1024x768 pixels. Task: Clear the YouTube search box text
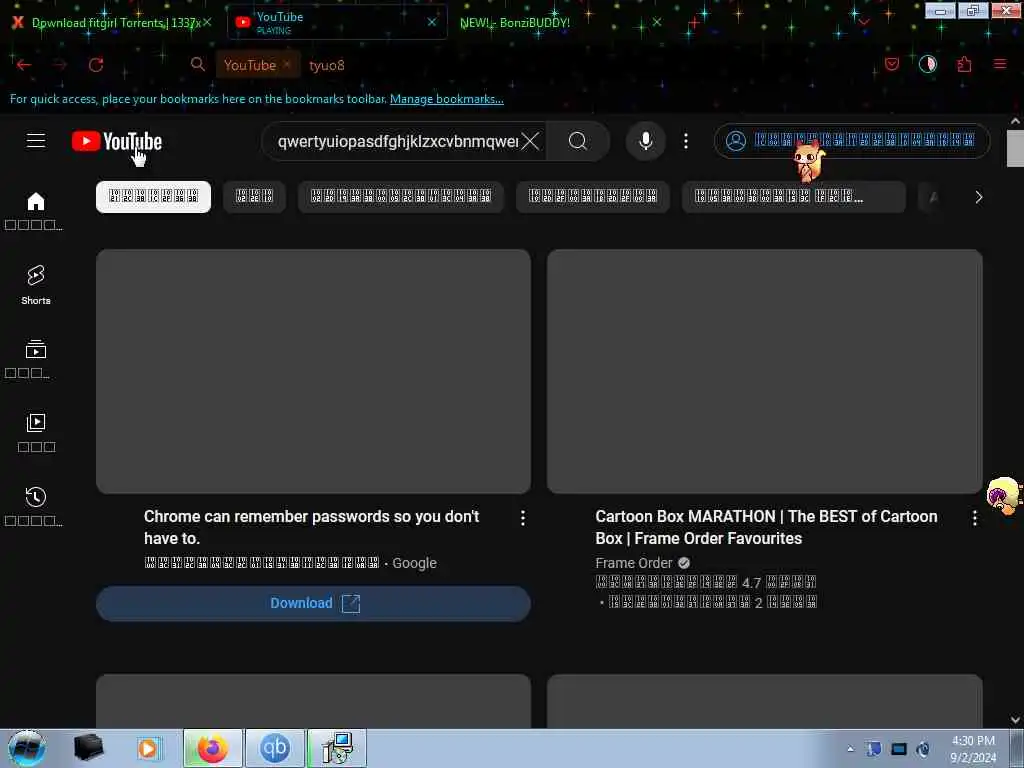tap(530, 141)
